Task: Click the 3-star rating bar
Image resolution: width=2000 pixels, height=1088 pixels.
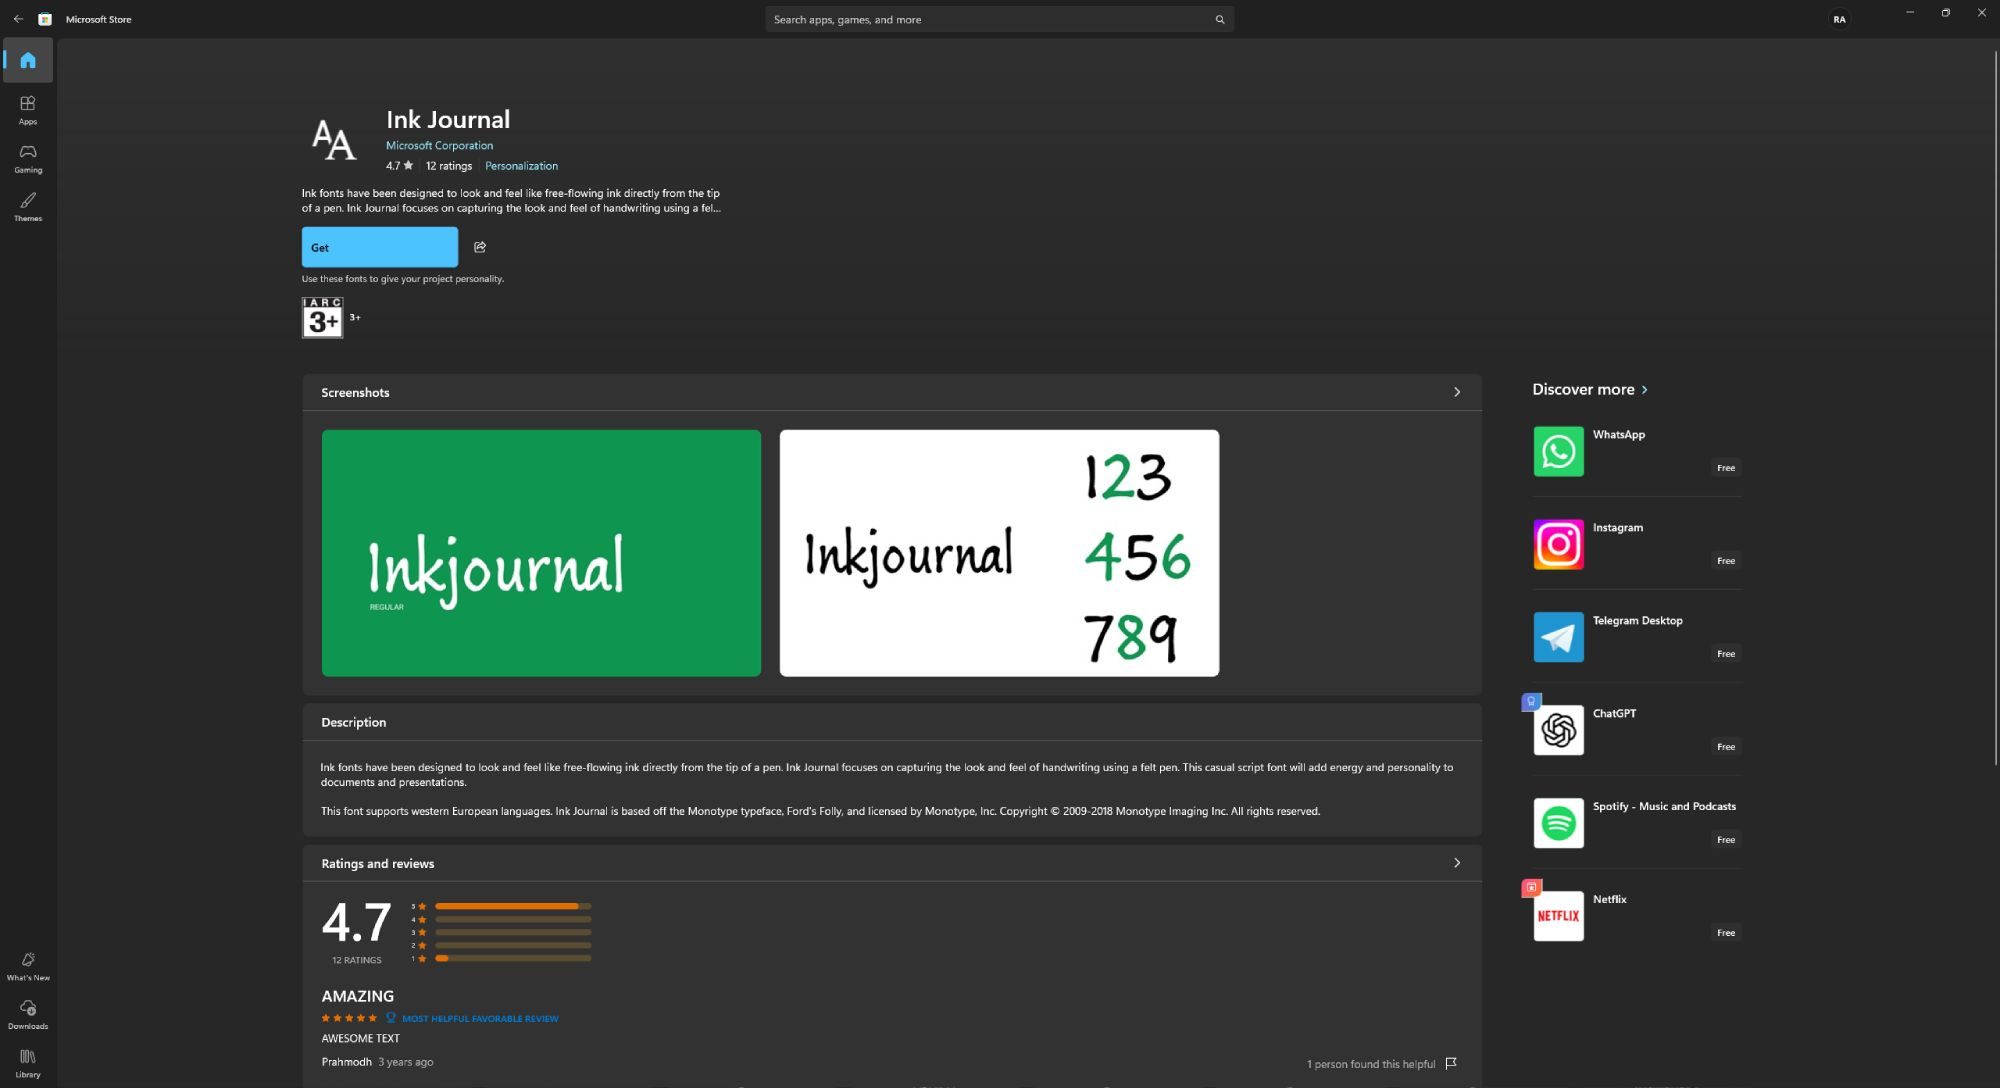Action: (513, 932)
